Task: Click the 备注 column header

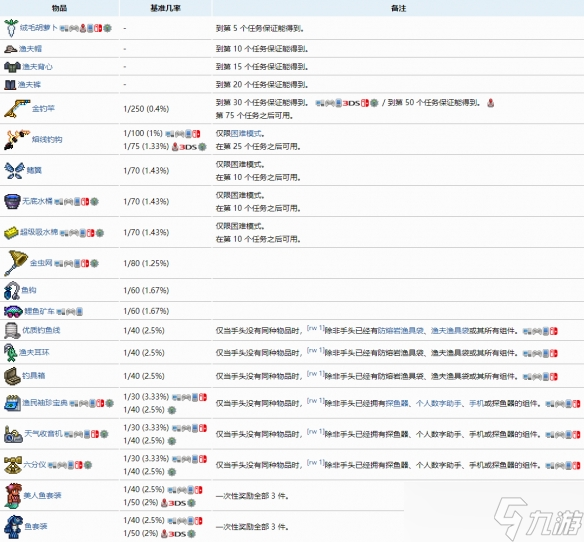Action: click(398, 8)
